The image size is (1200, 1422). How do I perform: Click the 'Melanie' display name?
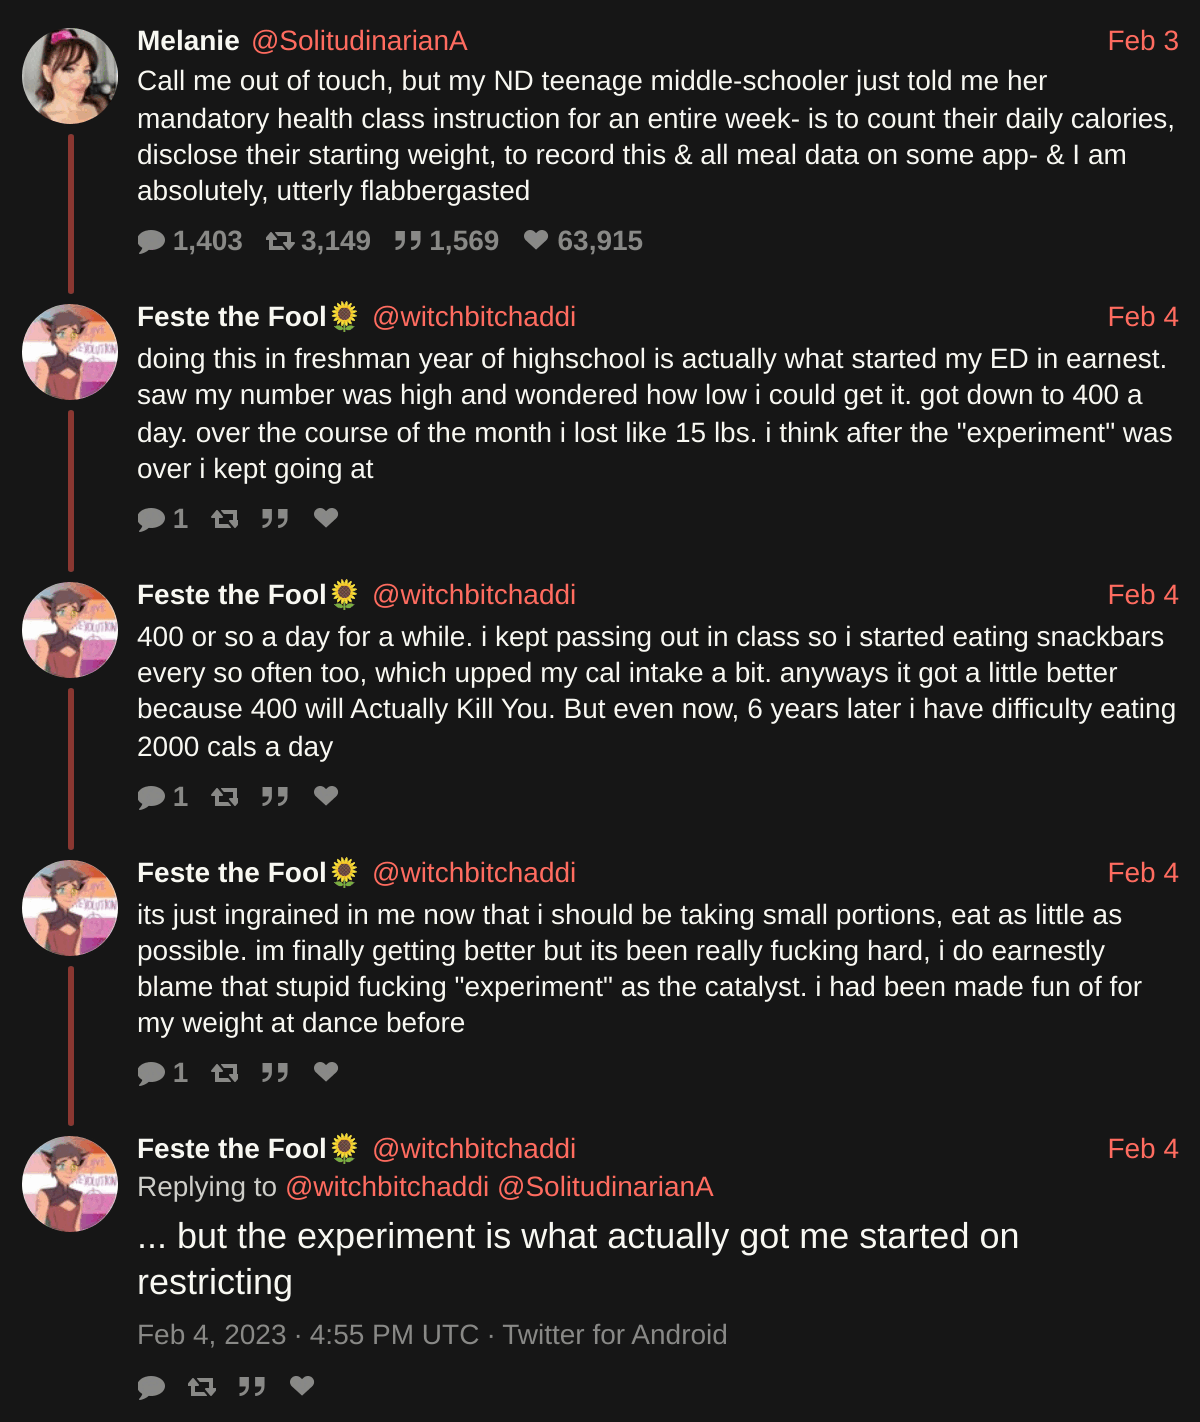pos(188,41)
